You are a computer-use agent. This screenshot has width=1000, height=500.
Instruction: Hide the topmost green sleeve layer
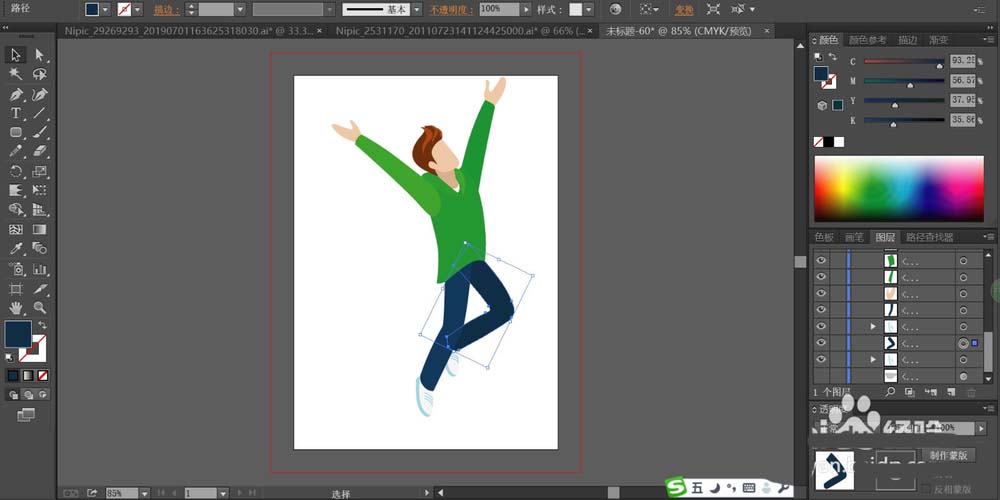pos(821,260)
